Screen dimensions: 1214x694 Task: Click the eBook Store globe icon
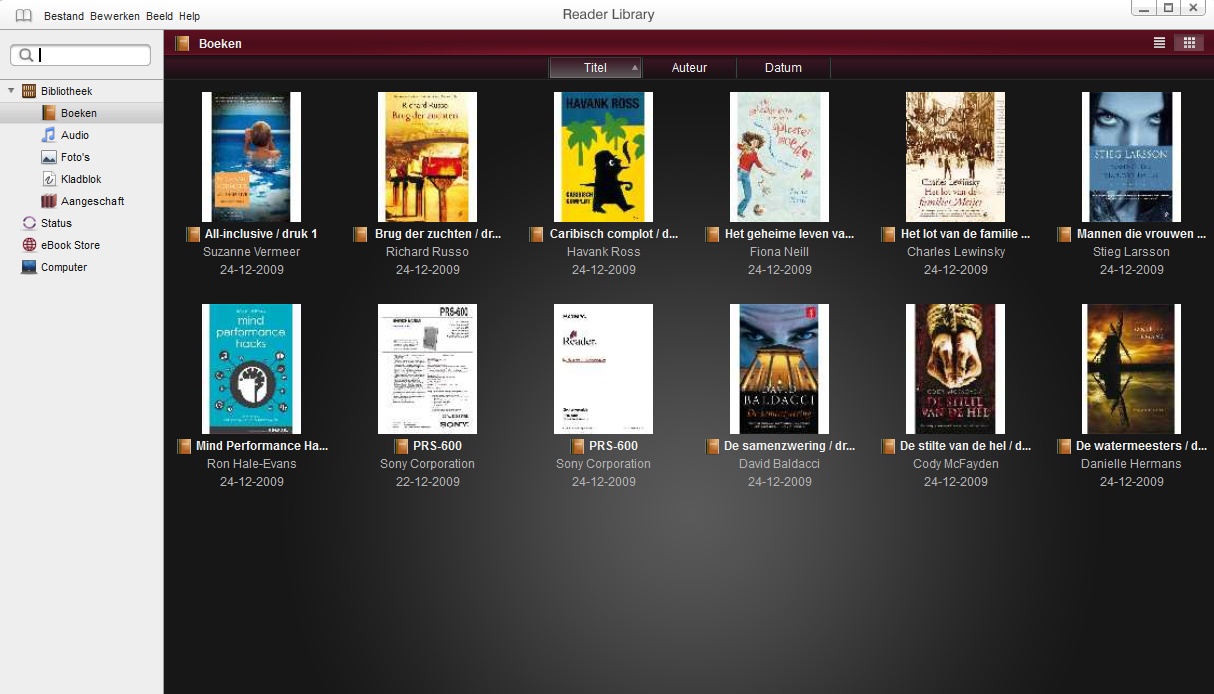(x=29, y=245)
